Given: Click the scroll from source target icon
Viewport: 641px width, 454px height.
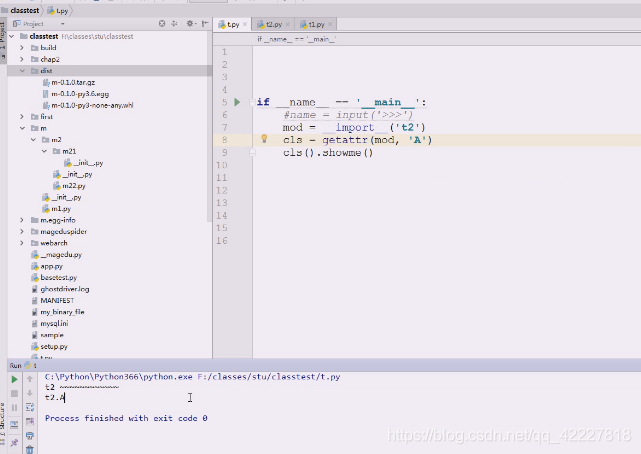Looking at the screenshot, I should pos(162,24).
